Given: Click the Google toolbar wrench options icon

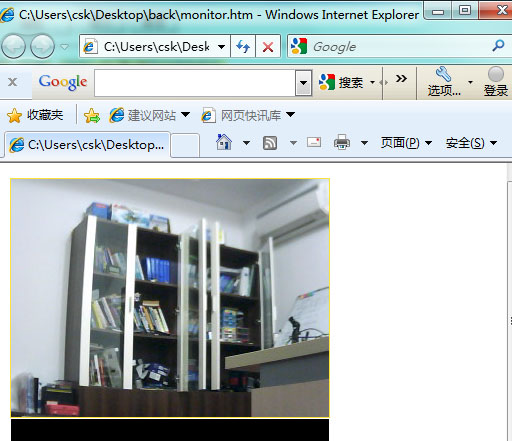Looking at the screenshot, I should (444, 74).
